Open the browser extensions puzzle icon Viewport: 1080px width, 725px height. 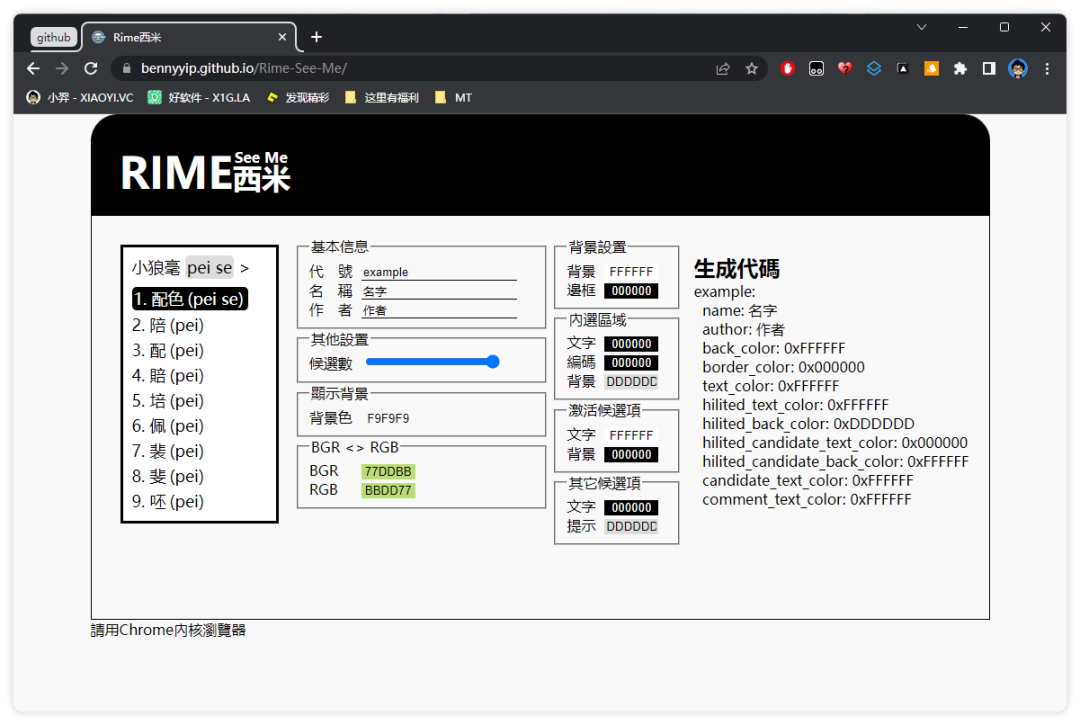(x=960, y=69)
